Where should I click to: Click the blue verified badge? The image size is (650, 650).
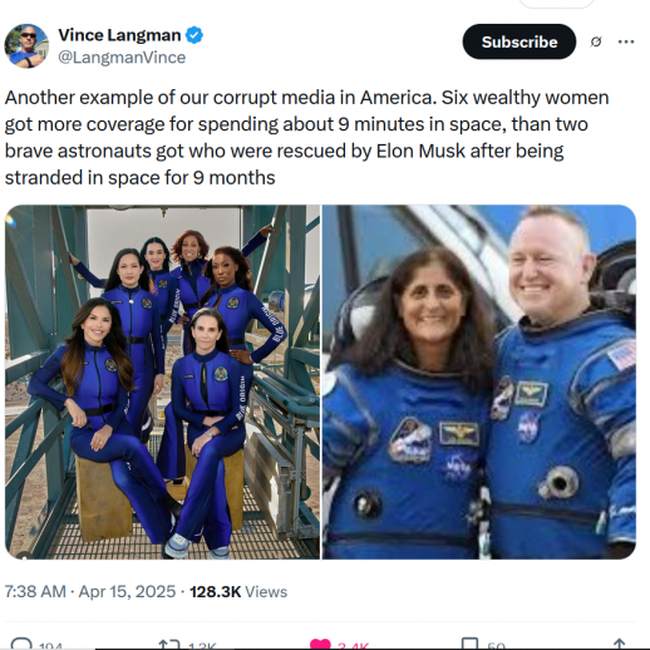[194, 35]
